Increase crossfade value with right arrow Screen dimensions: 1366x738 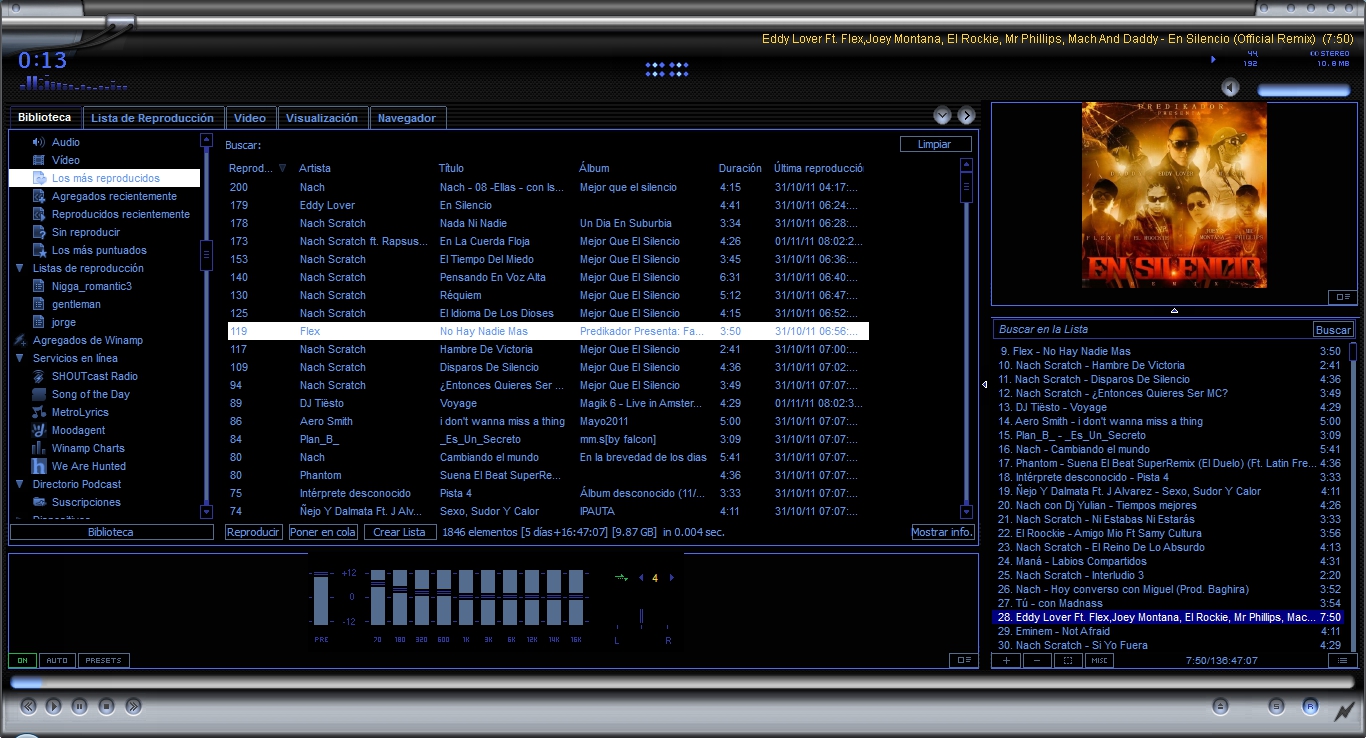click(x=671, y=577)
